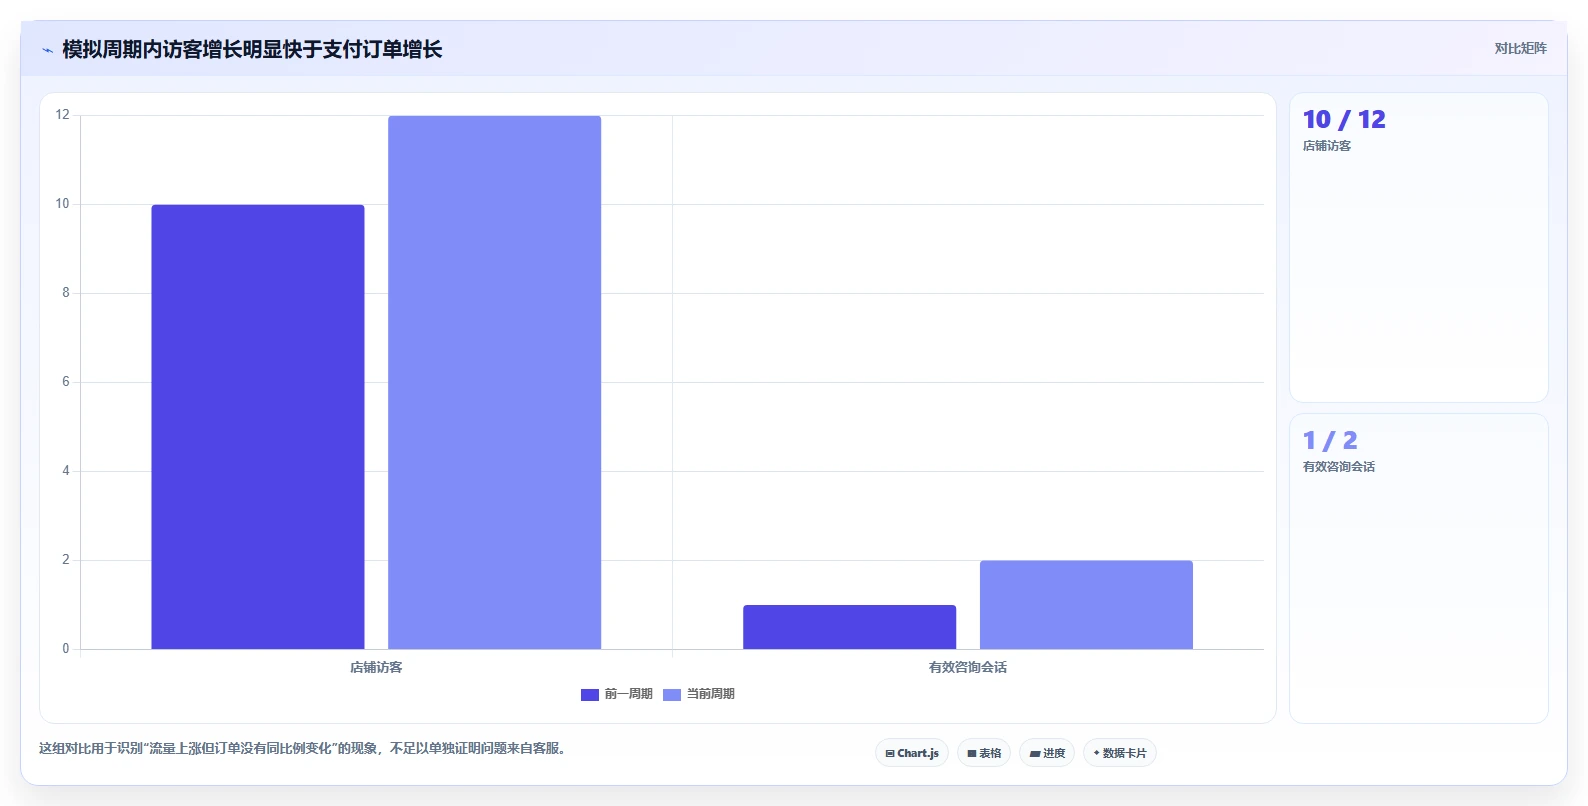Click the heading 模拟周期内访客增长明显快于支付订单增长
The width and height of the screenshot is (1588, 806).
click(252, 50)
